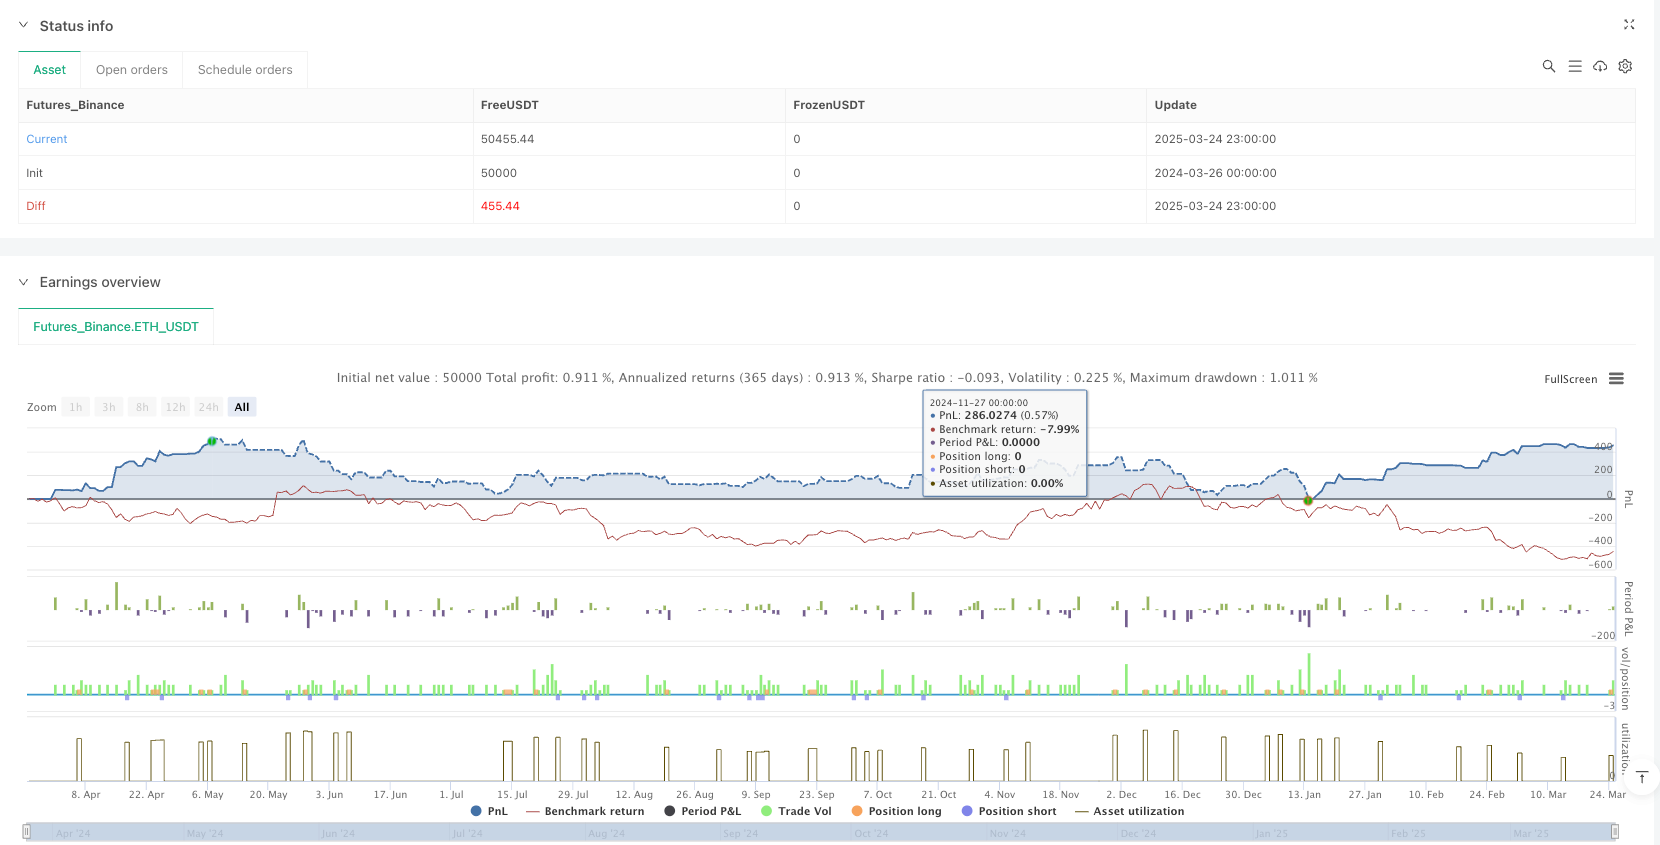Hide Trade Vol series via legend
Screen dimensions: 1660x845
point(796,811)
